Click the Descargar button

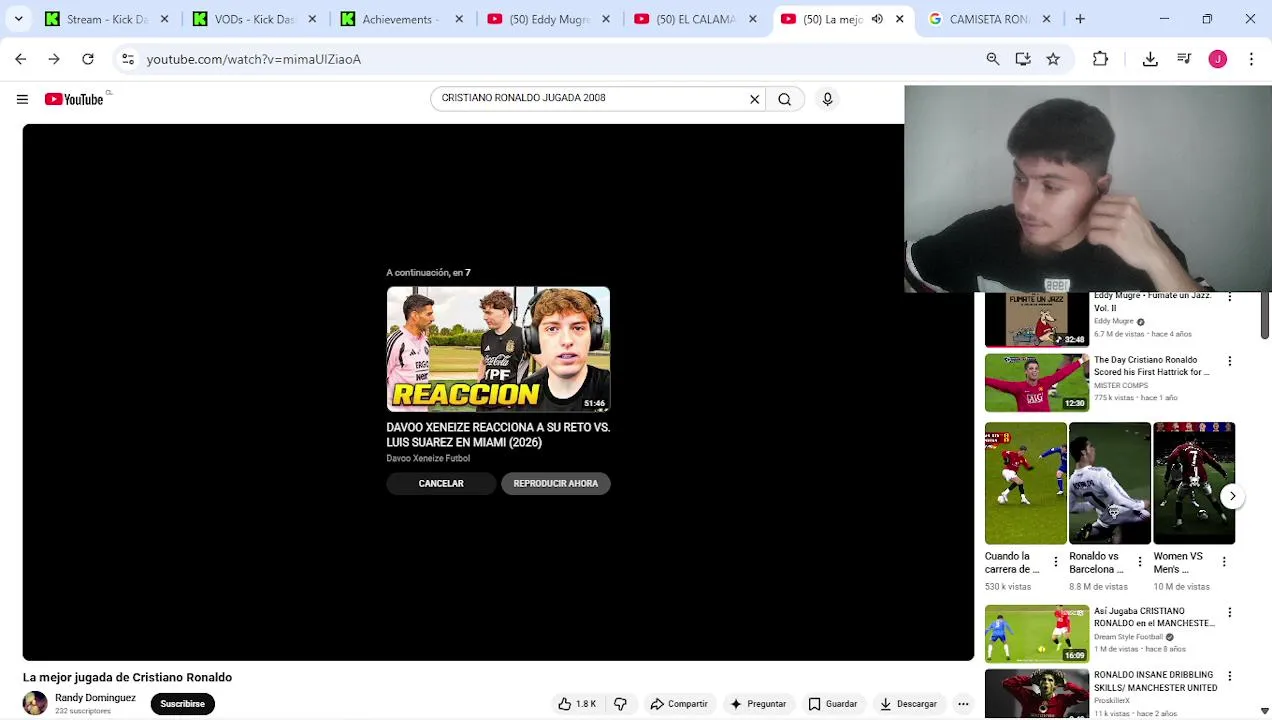(909, 704)
